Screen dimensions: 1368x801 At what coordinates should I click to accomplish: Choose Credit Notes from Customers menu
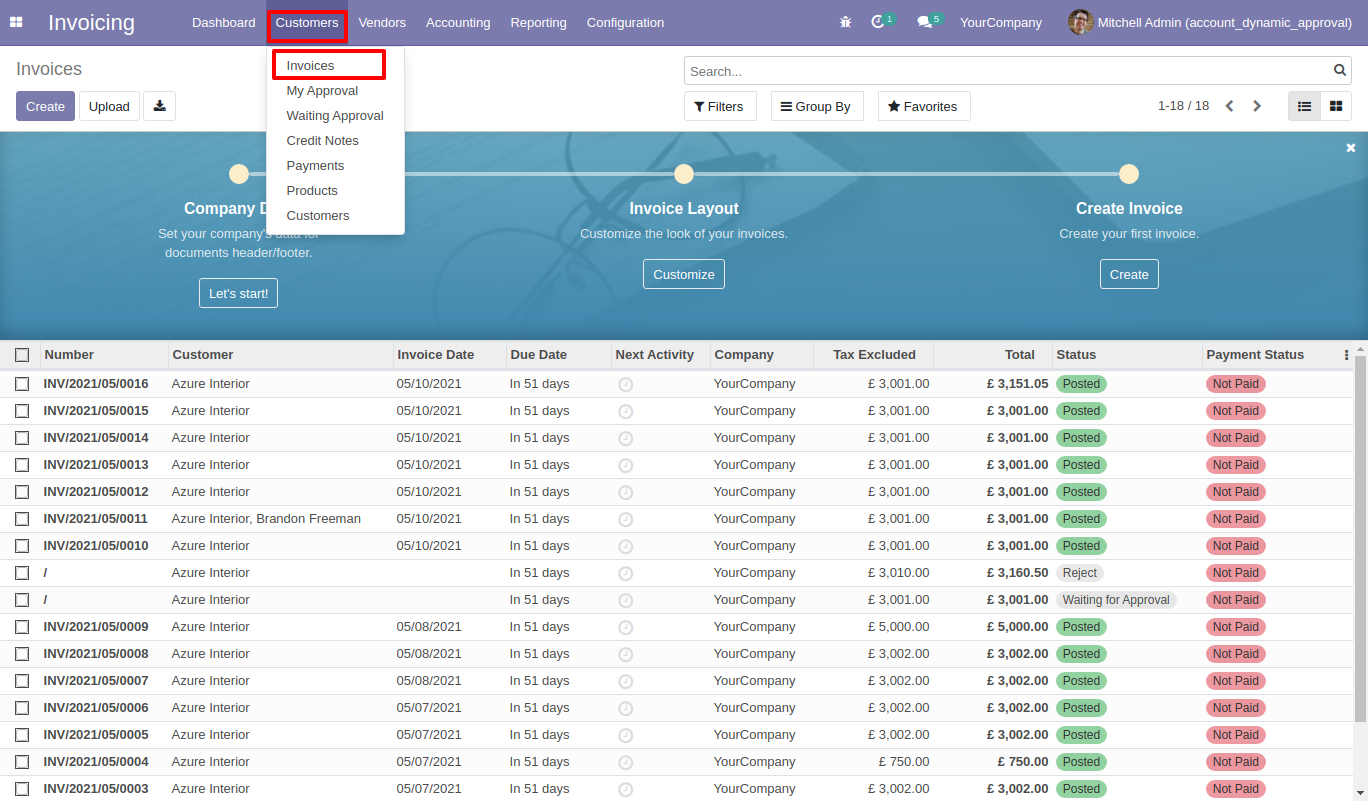pos(322,141)
